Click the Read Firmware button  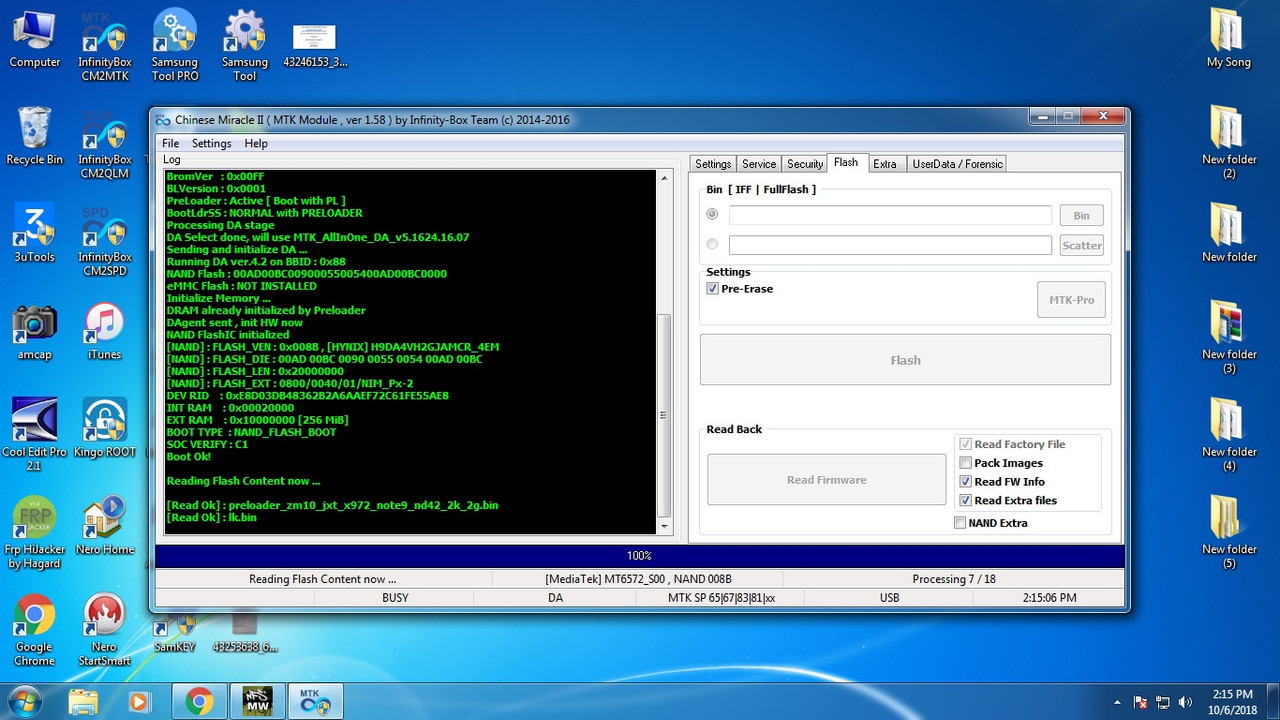[826, 480]
